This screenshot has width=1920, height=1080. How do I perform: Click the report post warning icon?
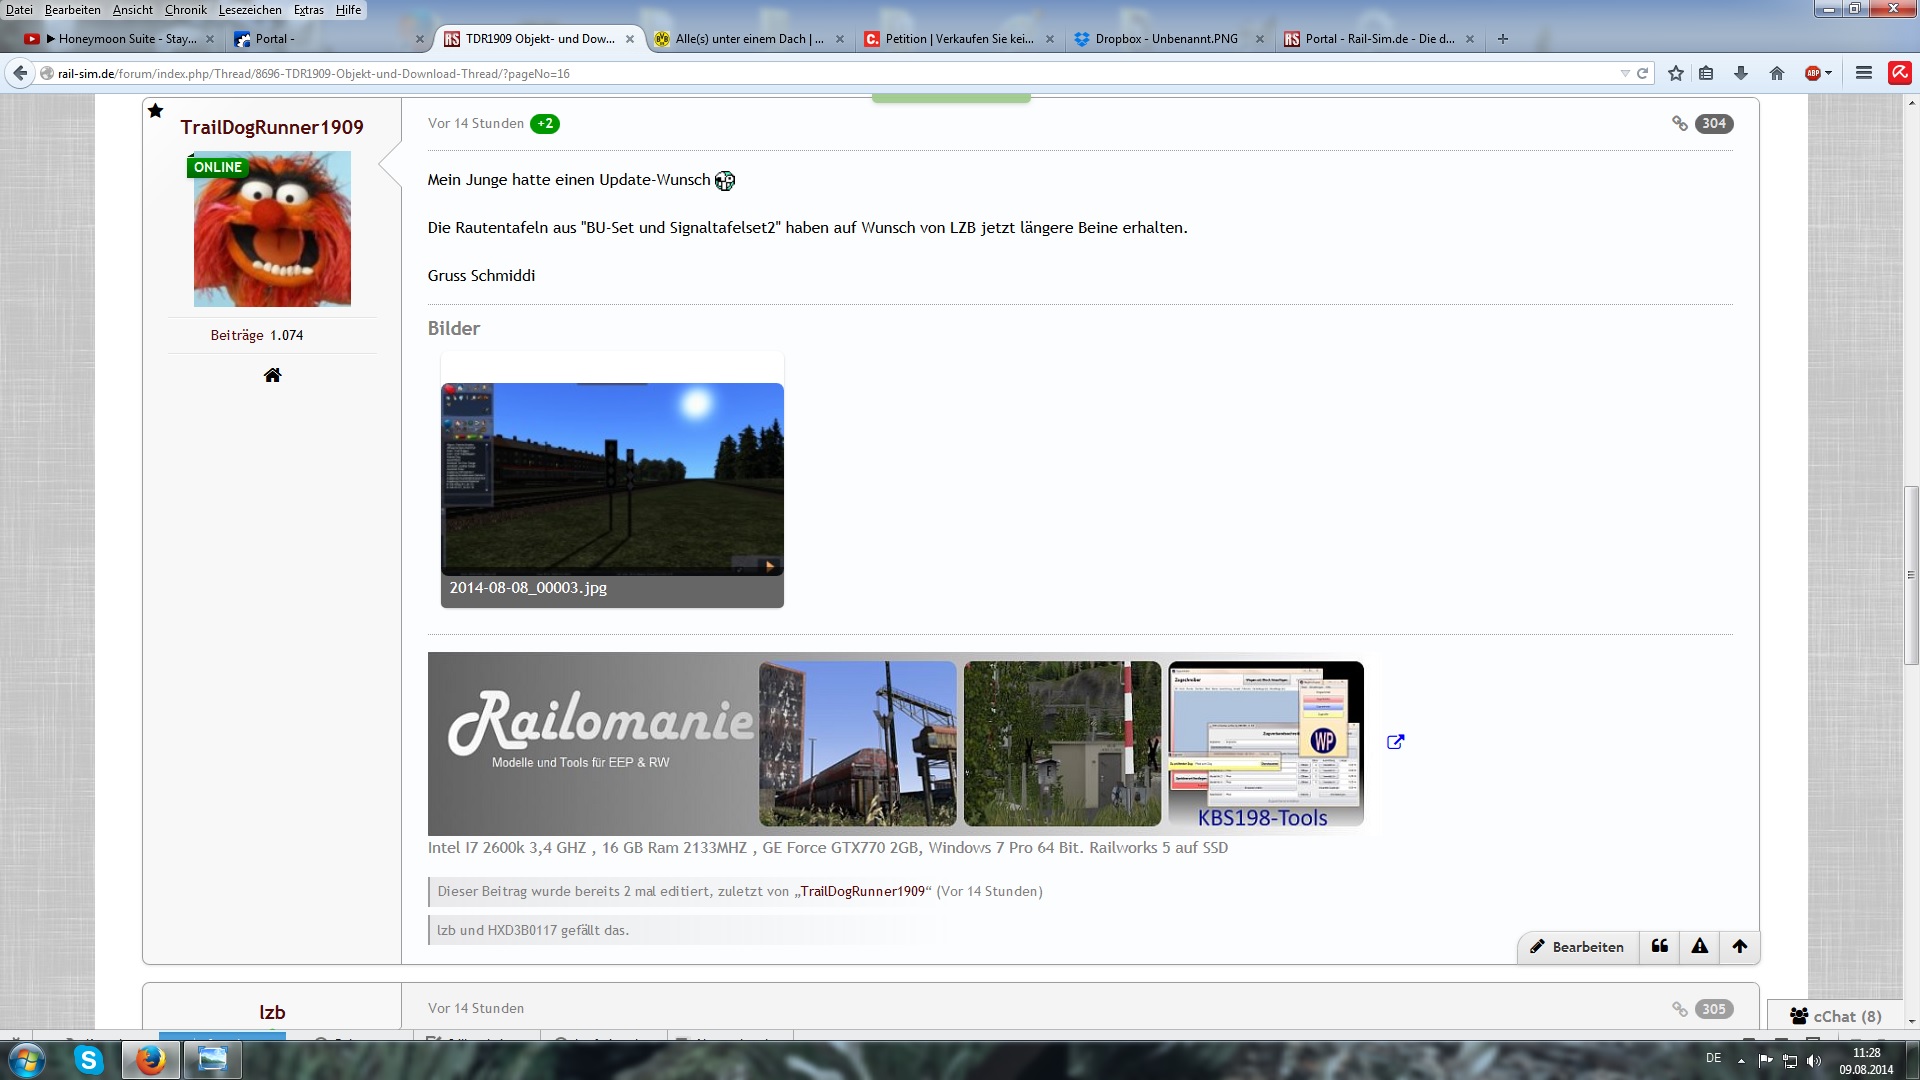1700,946
